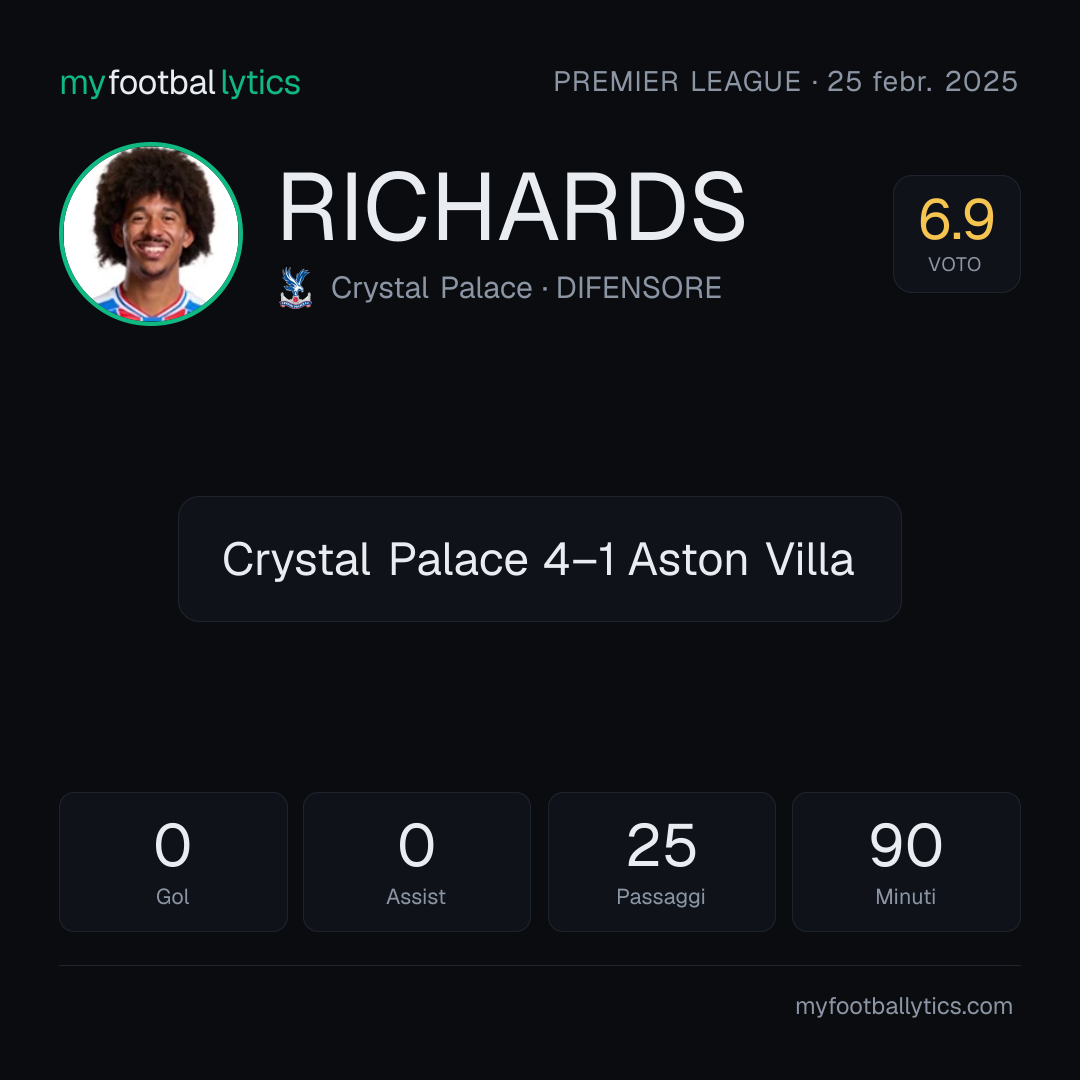This screenshot has height=1080, width=1080.
Task: Select the 6.9 Voto rating badge
Action: click(957, 233)
